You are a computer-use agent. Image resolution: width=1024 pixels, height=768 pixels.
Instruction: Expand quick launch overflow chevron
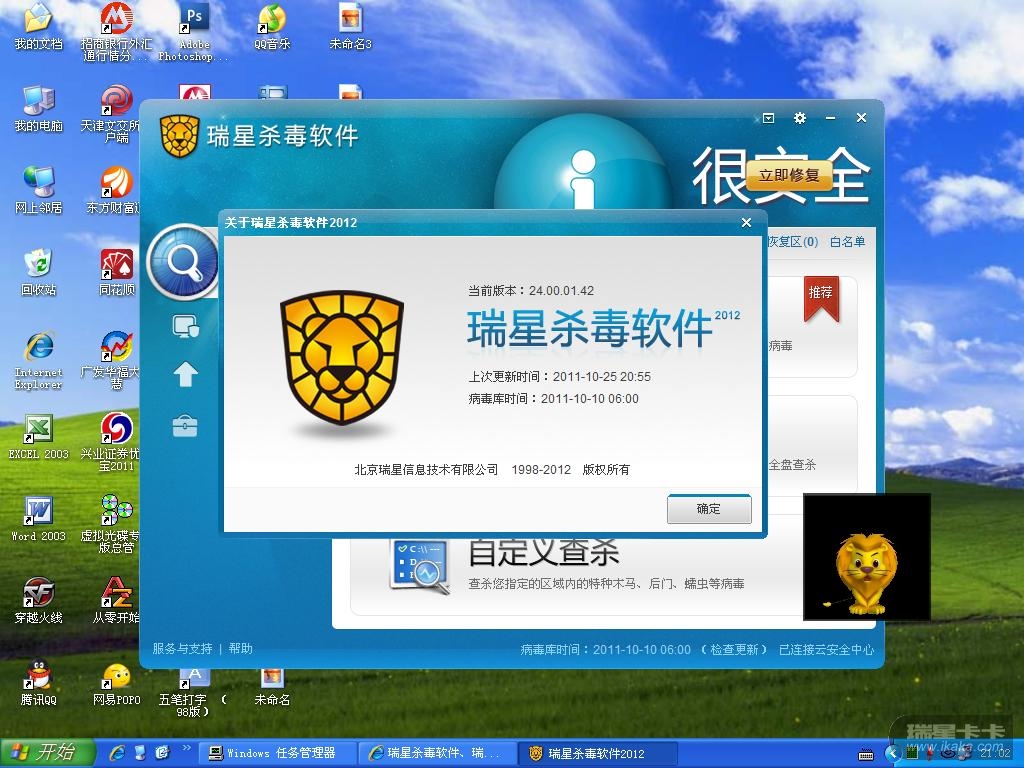(186, 748)
